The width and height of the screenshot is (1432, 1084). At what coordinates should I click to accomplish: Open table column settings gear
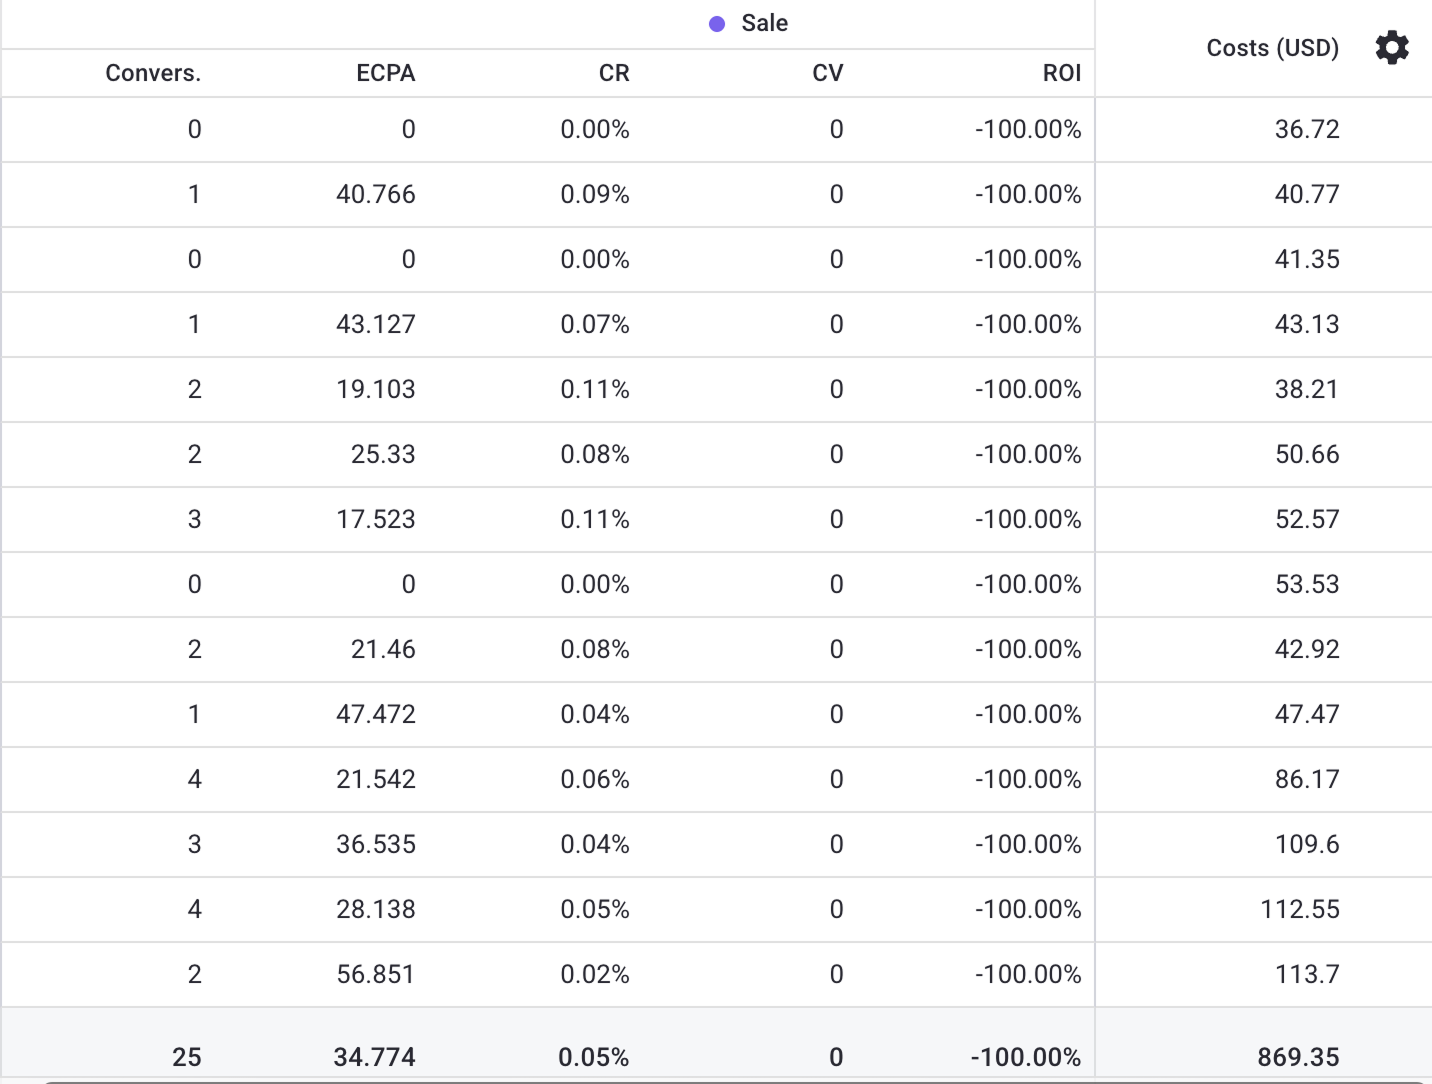coord(1392,48)
